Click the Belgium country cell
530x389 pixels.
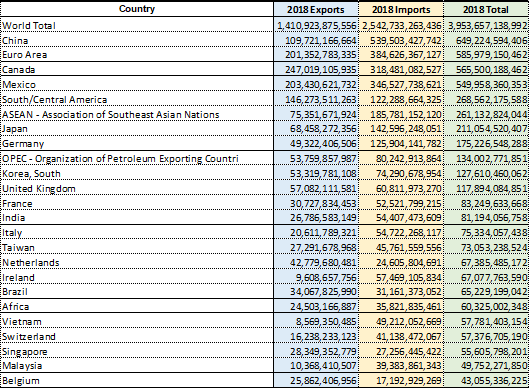click(137, 380)
